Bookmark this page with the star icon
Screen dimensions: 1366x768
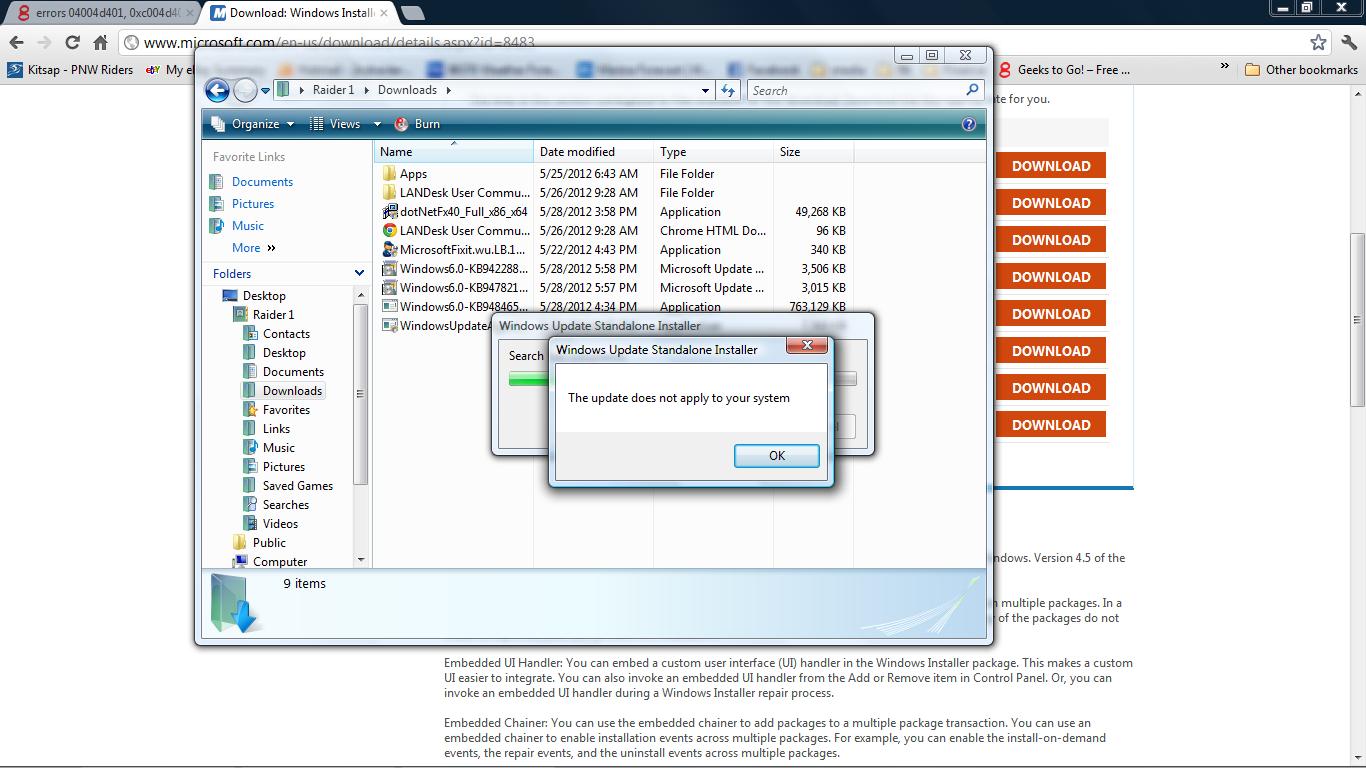1318,42
